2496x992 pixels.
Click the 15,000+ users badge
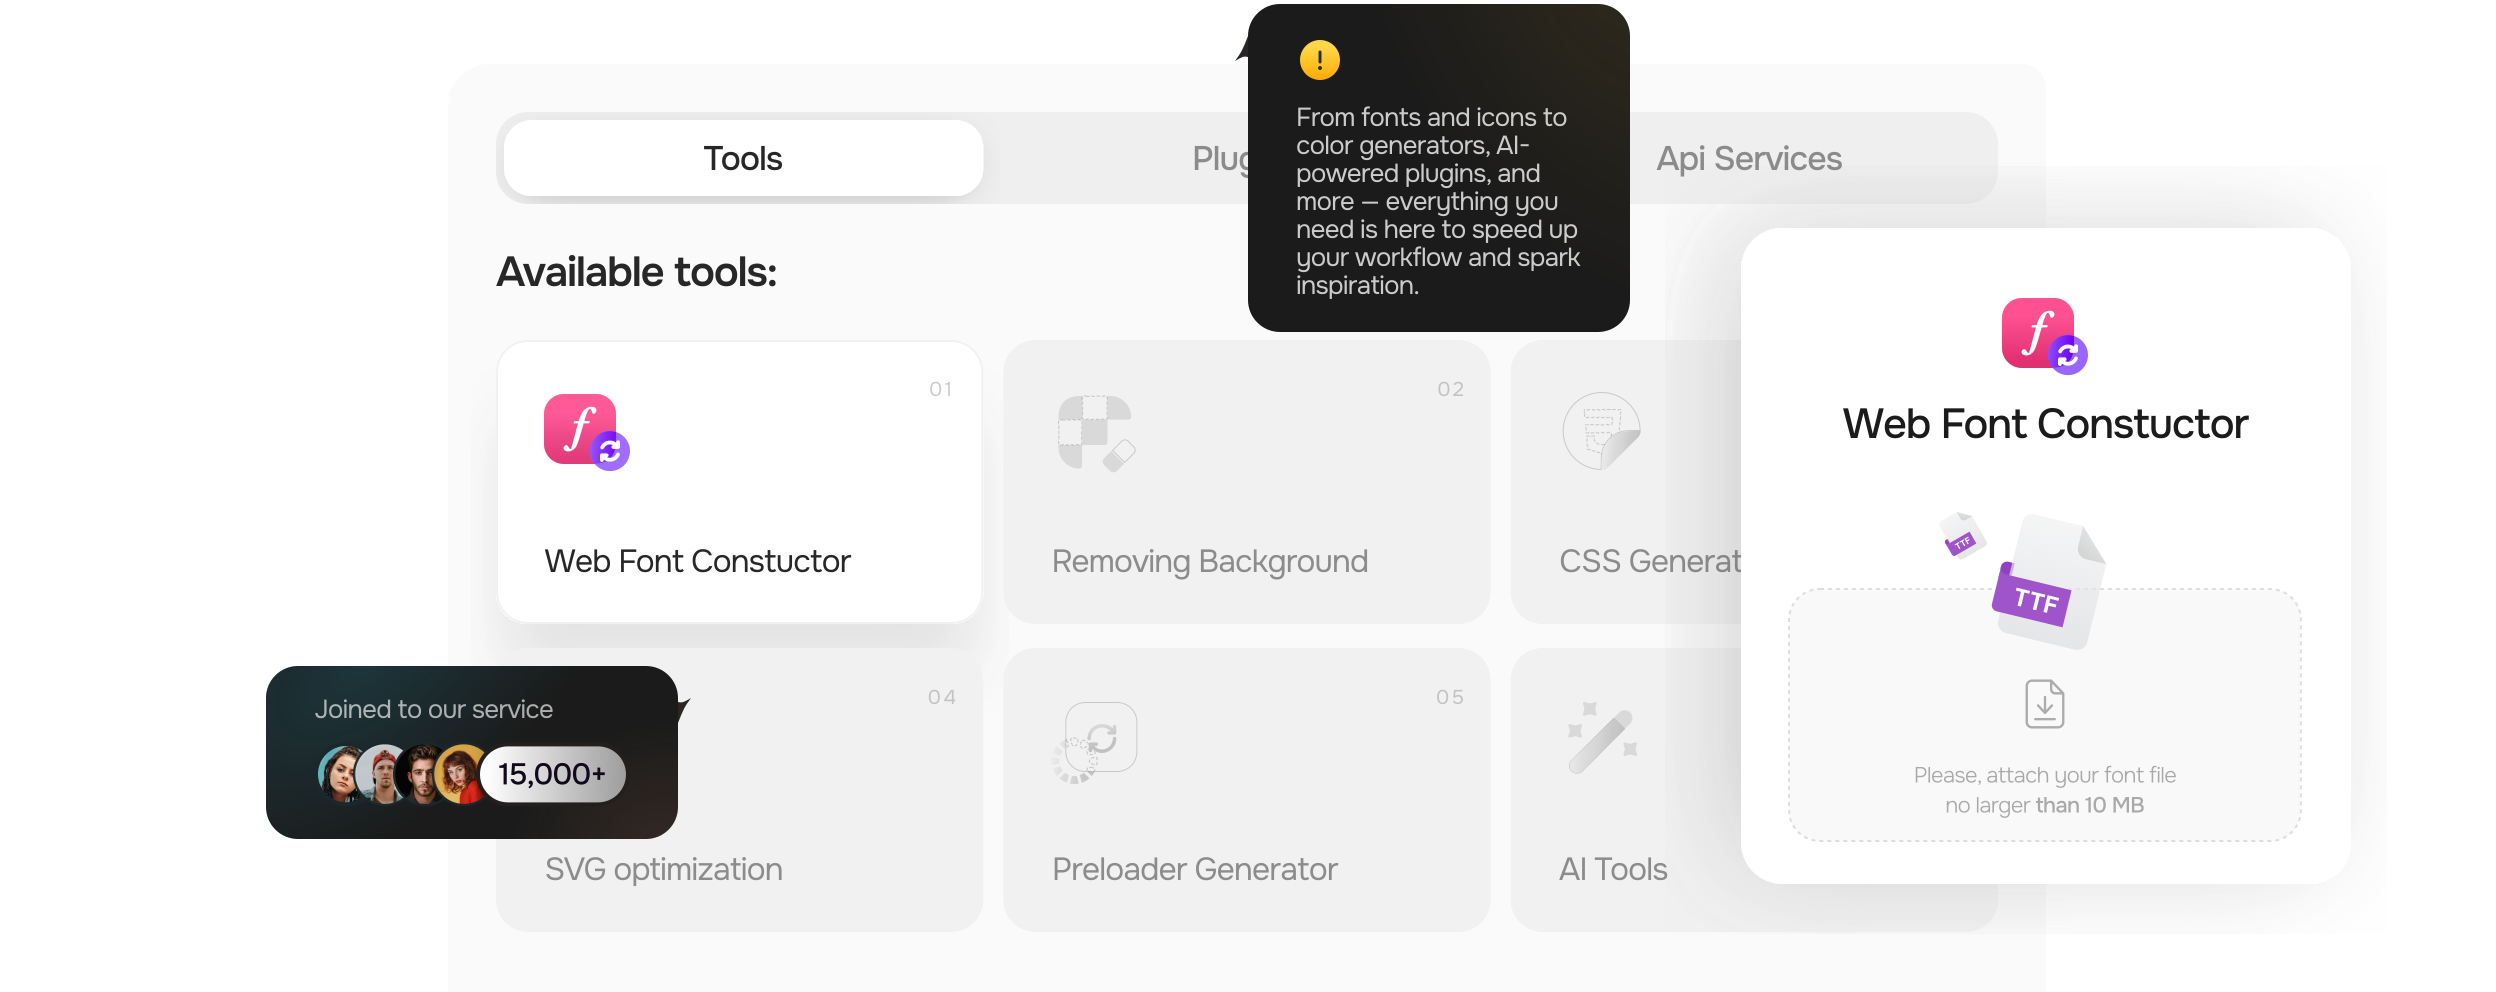click(x=552, y=774)
